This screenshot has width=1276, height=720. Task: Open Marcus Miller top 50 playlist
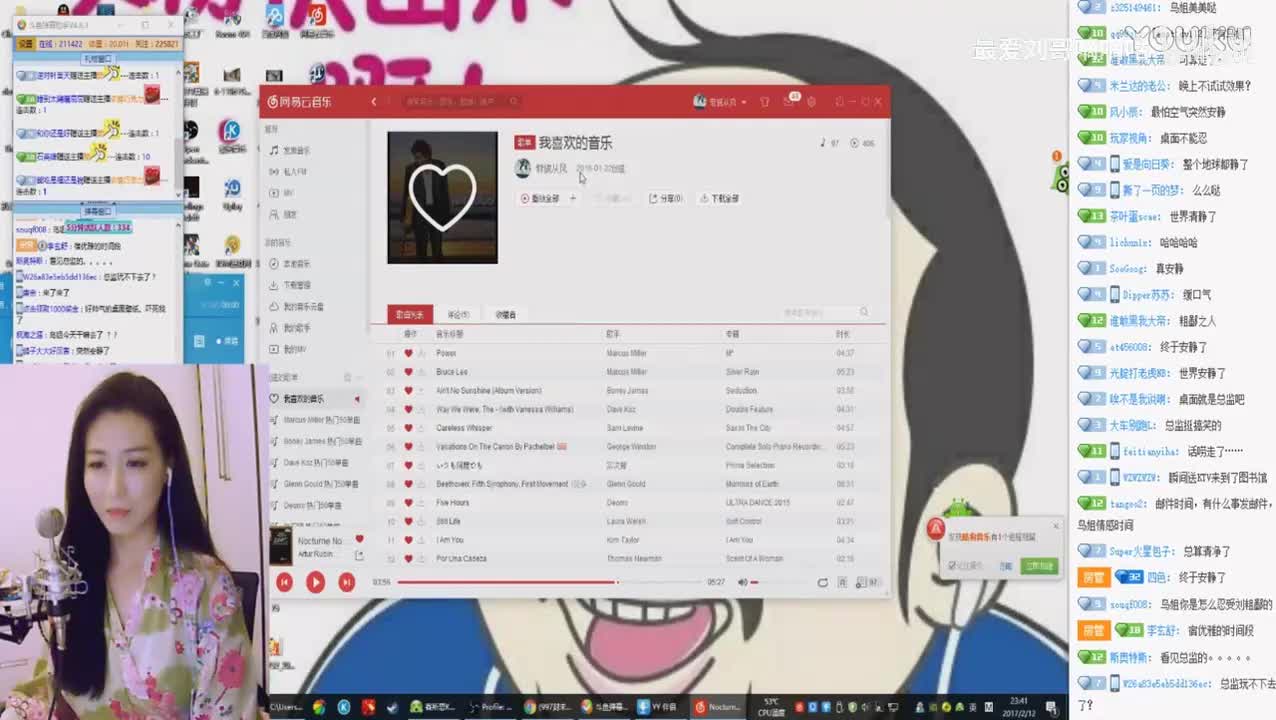[315, 420]
